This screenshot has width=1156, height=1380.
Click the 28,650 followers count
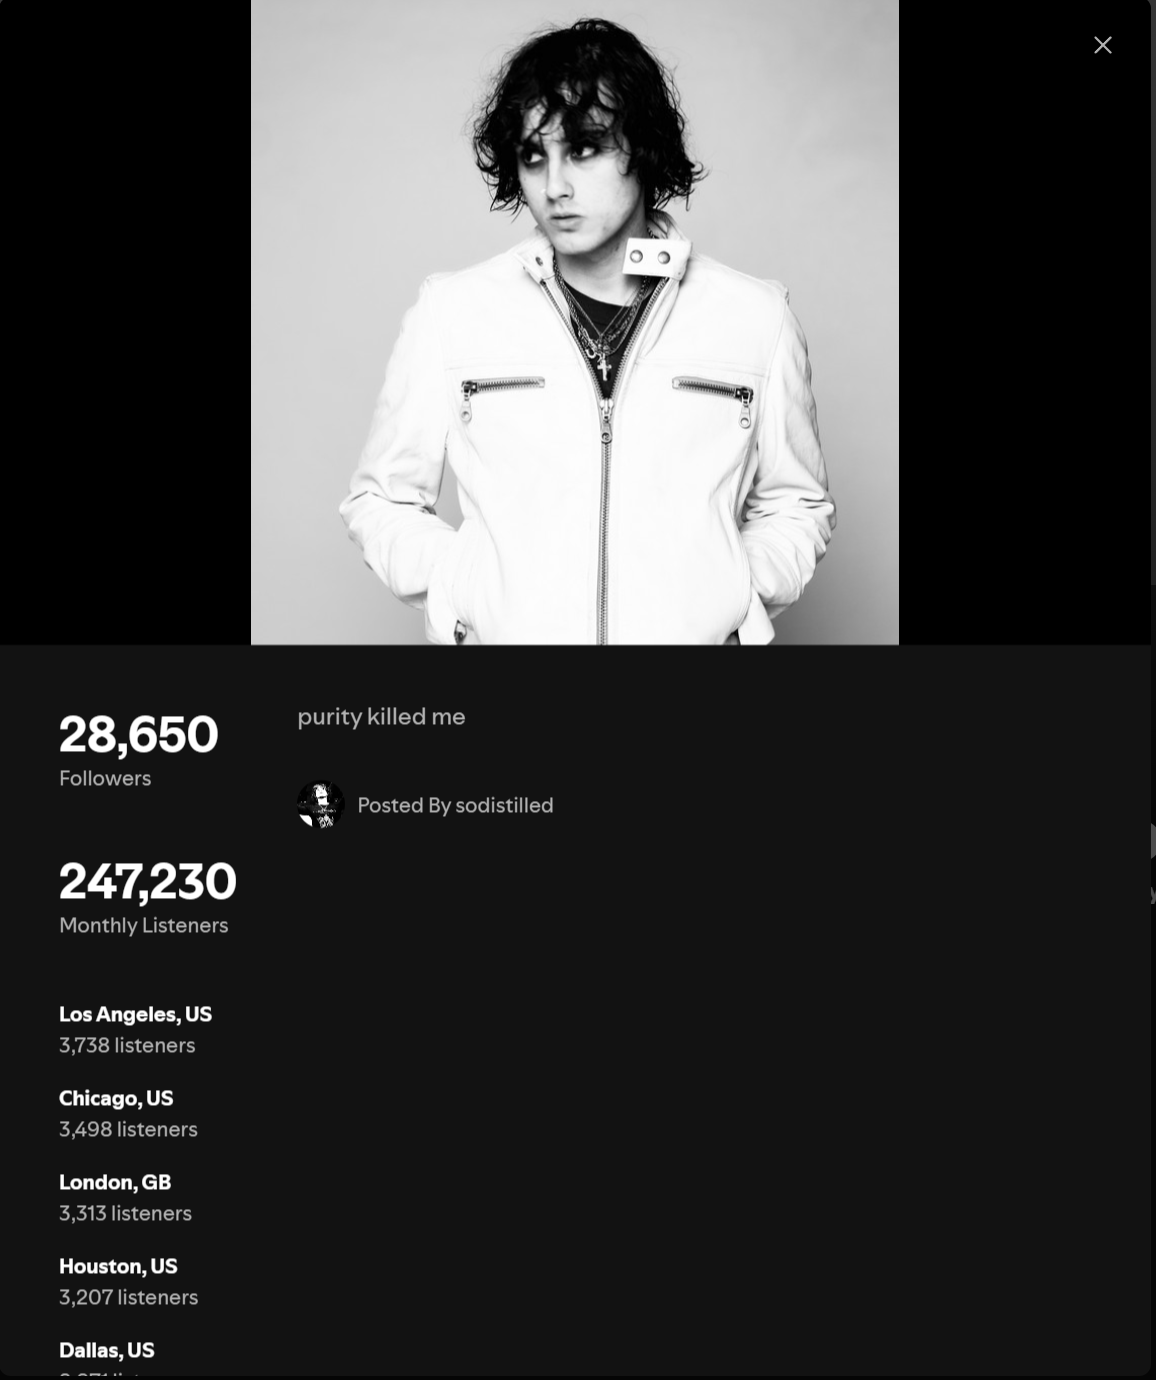click(138, 734)
